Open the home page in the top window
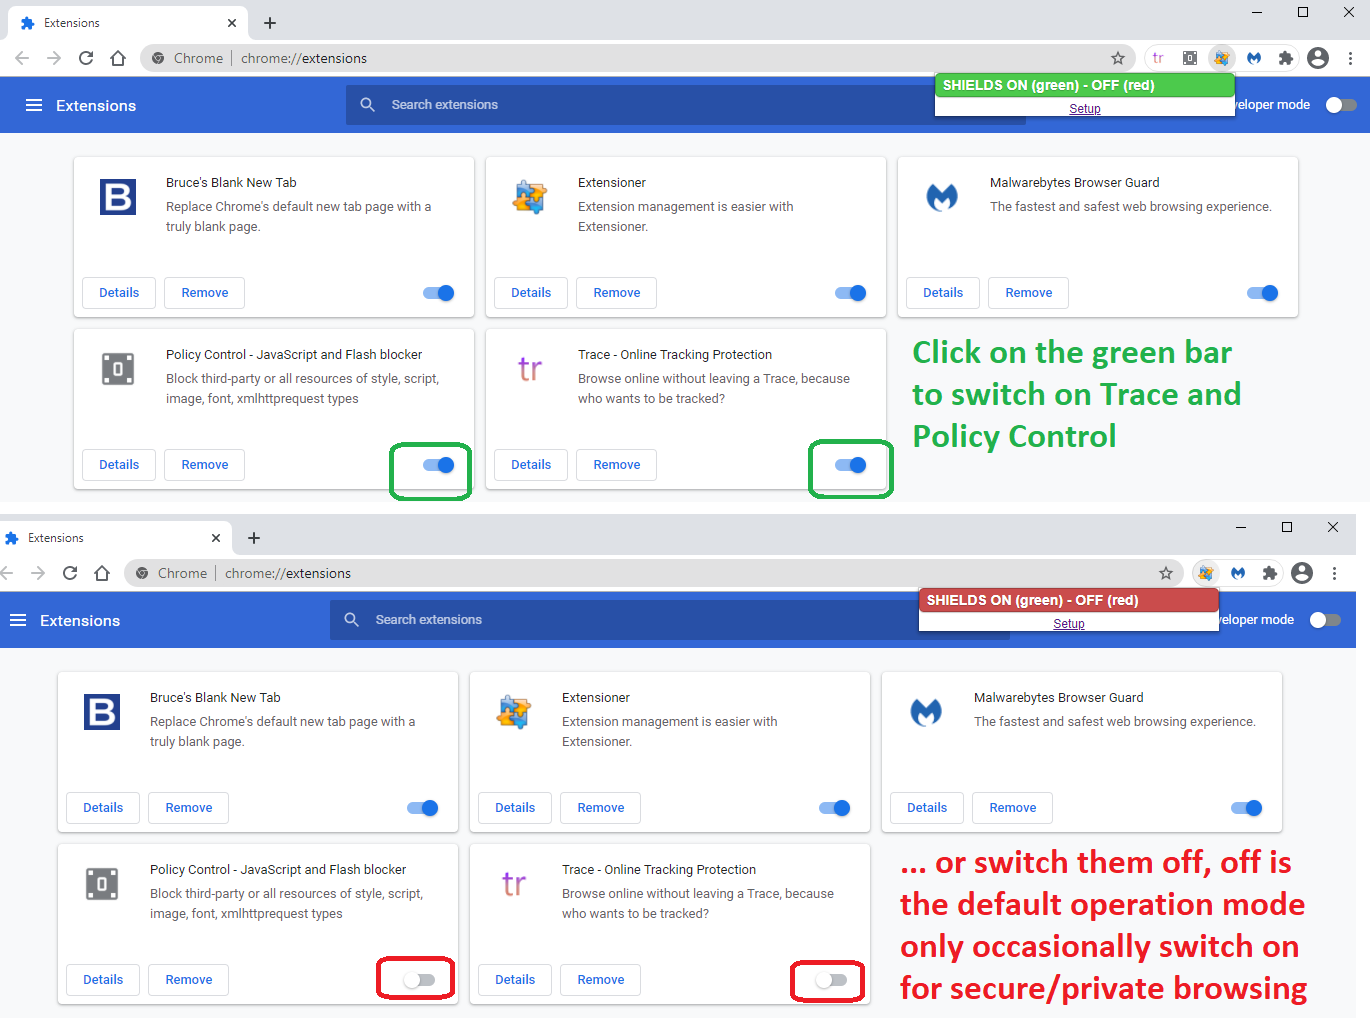The image size is (1372, 1018). coord(118,58)
